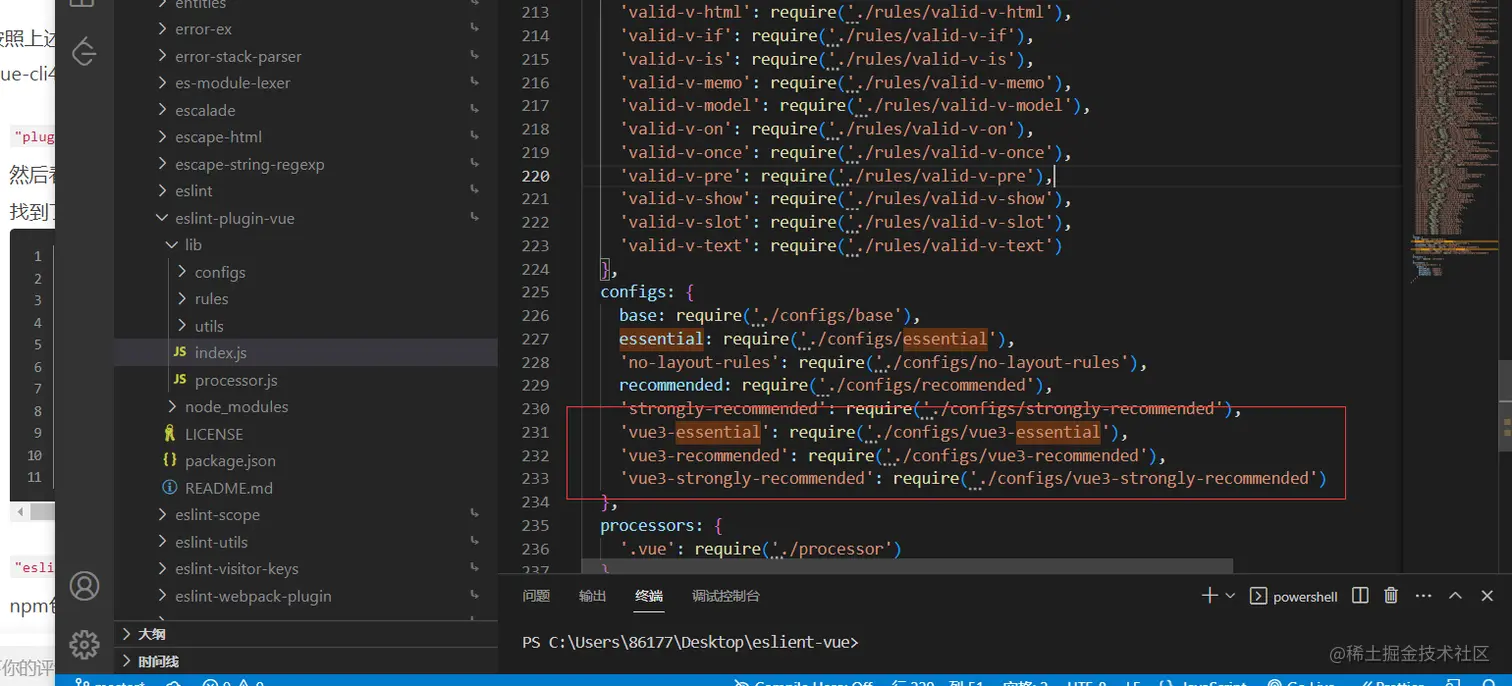Maximize the panel with the up chevron
This screenshot has width=1512, height=686.
(1455, 595)
